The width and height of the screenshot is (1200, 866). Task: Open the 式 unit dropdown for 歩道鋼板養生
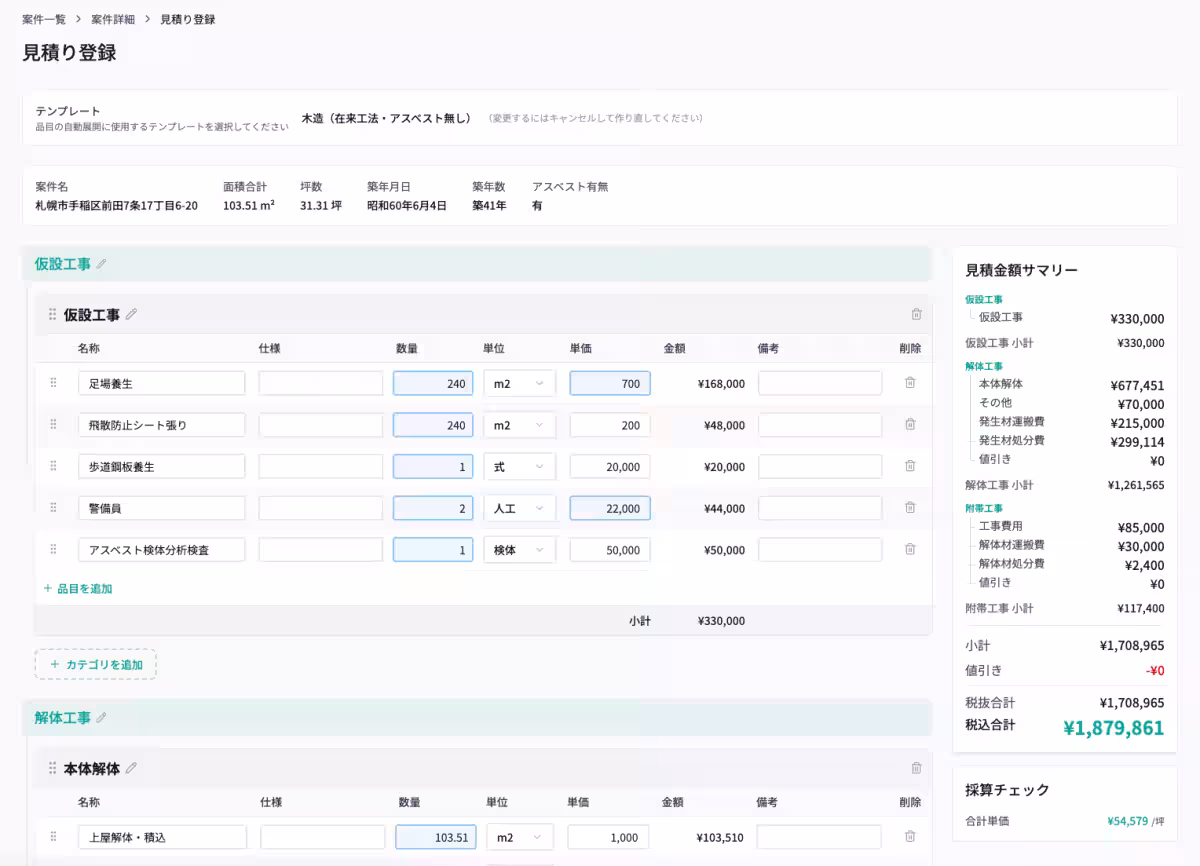click(519, 467)
